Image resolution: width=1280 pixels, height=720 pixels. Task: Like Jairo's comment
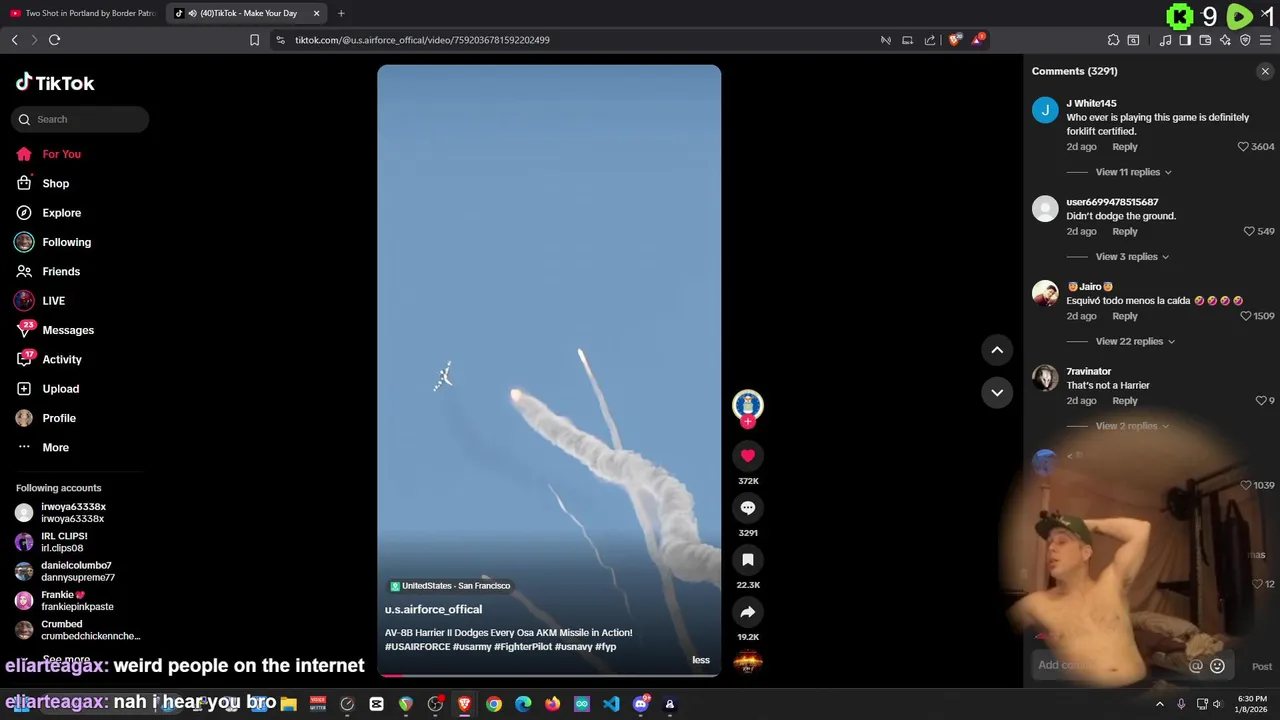tap(1246, 316)
